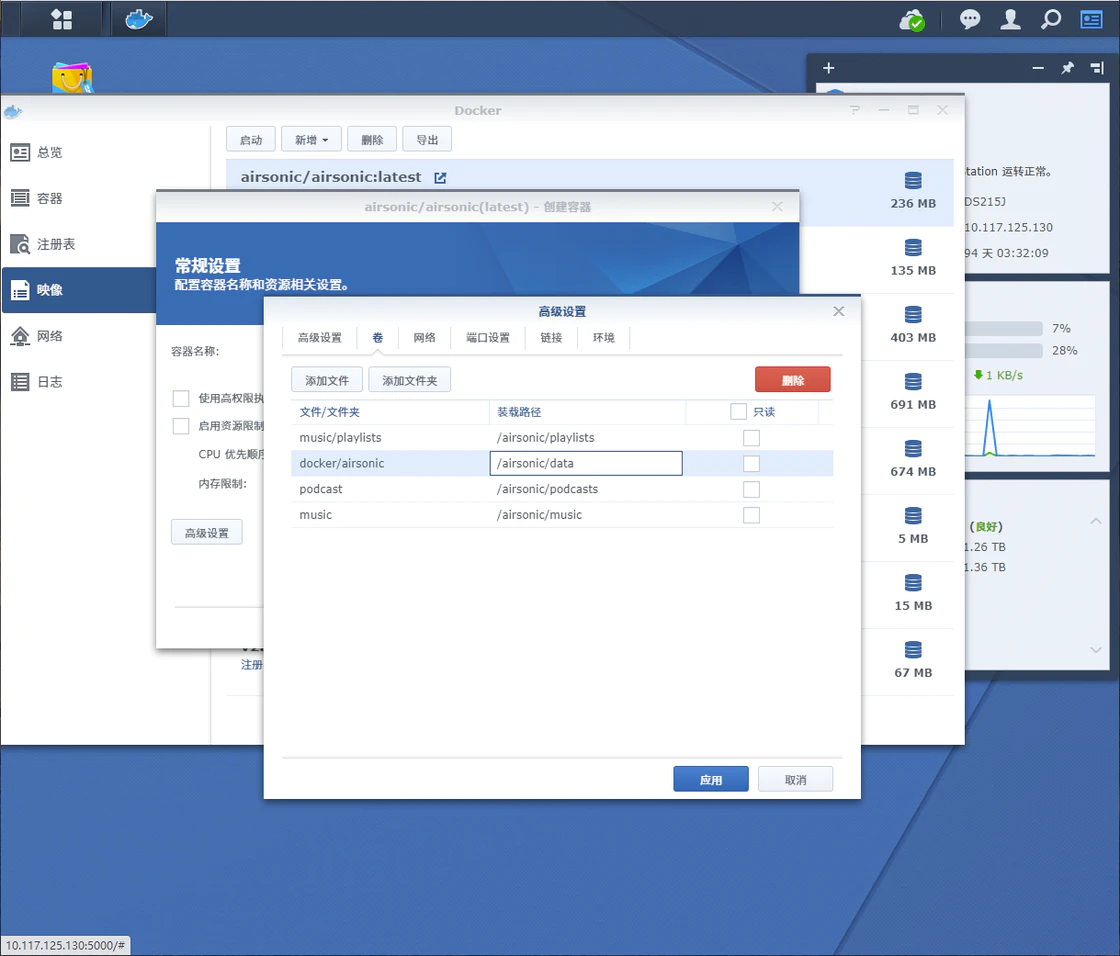This screenshot has width=1120, height=956.
Task: Open the user account options icon
Action: [1011, 19]
